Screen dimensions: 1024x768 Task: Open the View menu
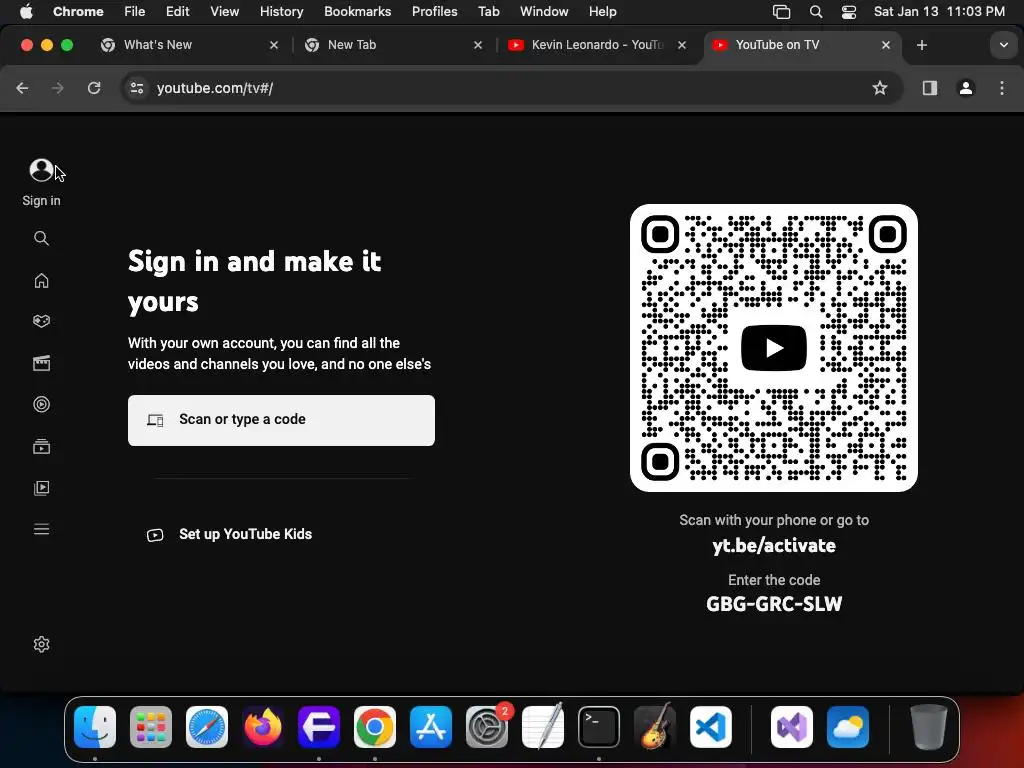coord(224,11)
